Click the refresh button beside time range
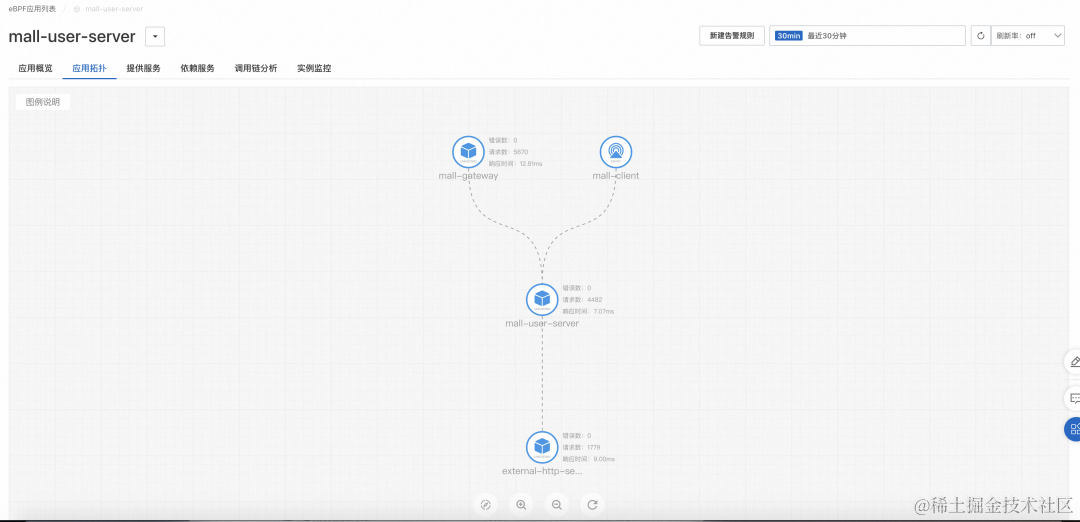 click(x=980, y=36)
